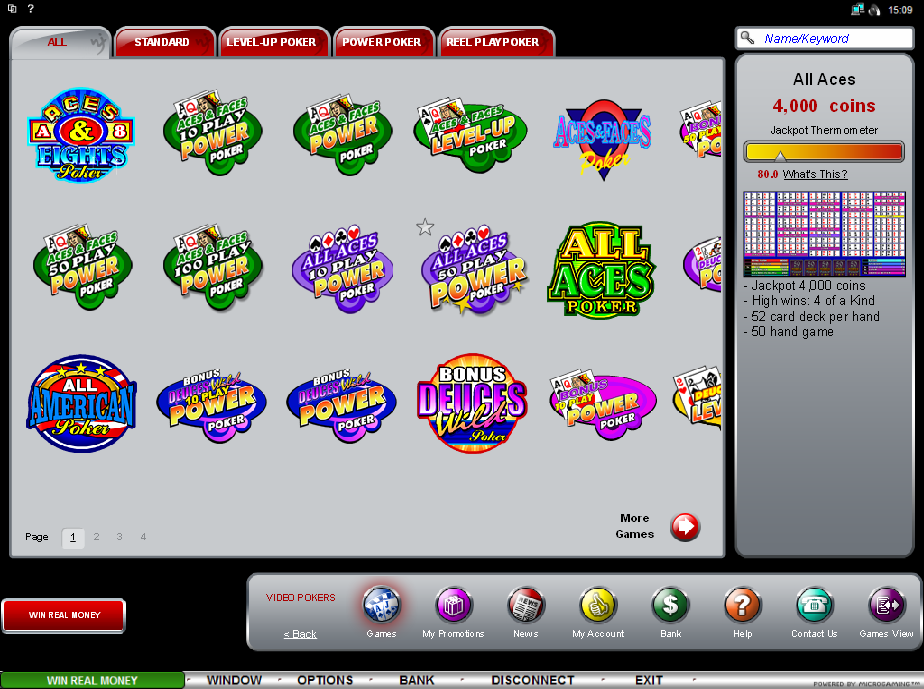
Task: Click DISCONNECT in bottom menu
Action: coord(533,680)
